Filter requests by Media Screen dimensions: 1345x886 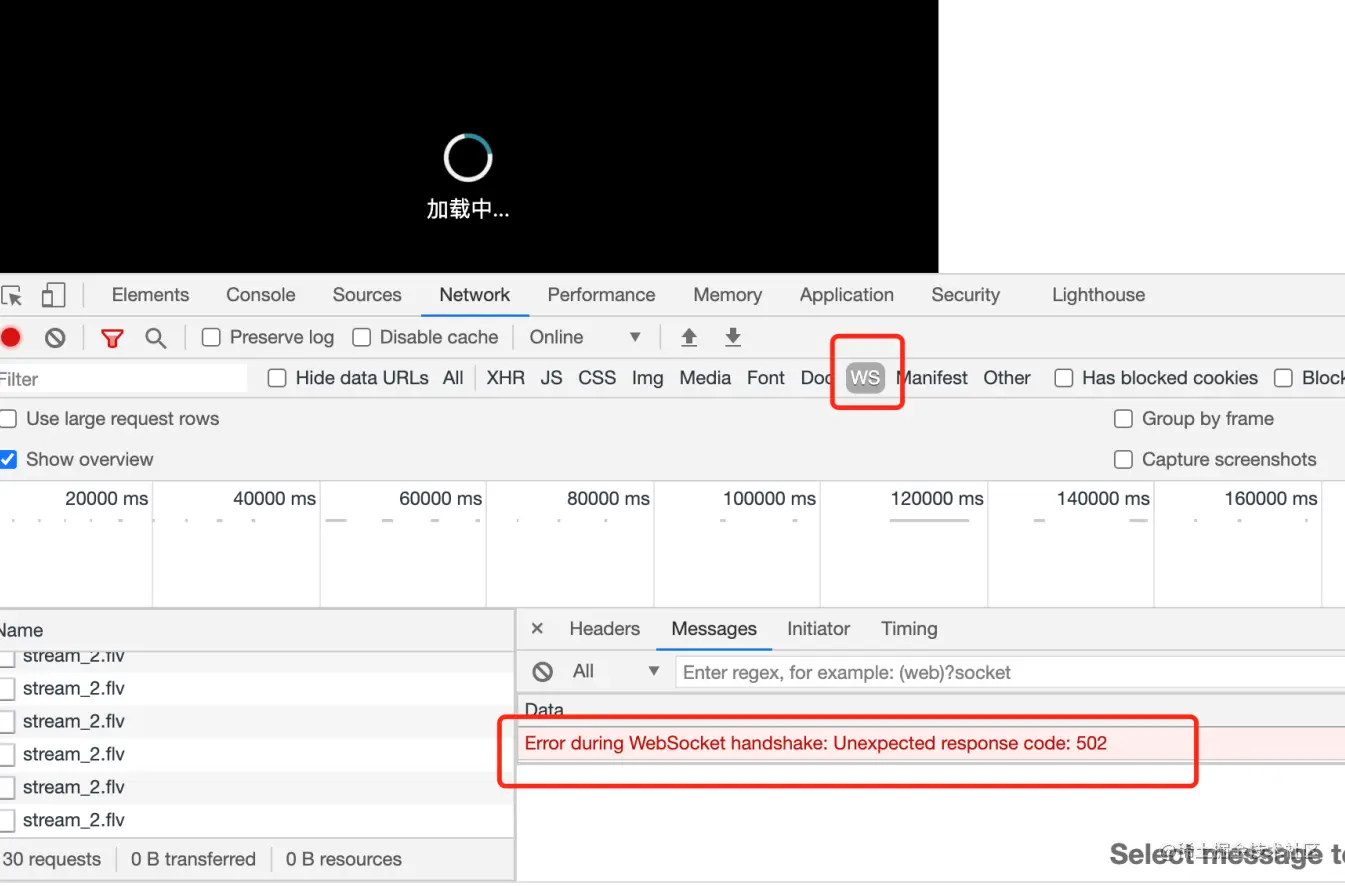tap(705, 378)
